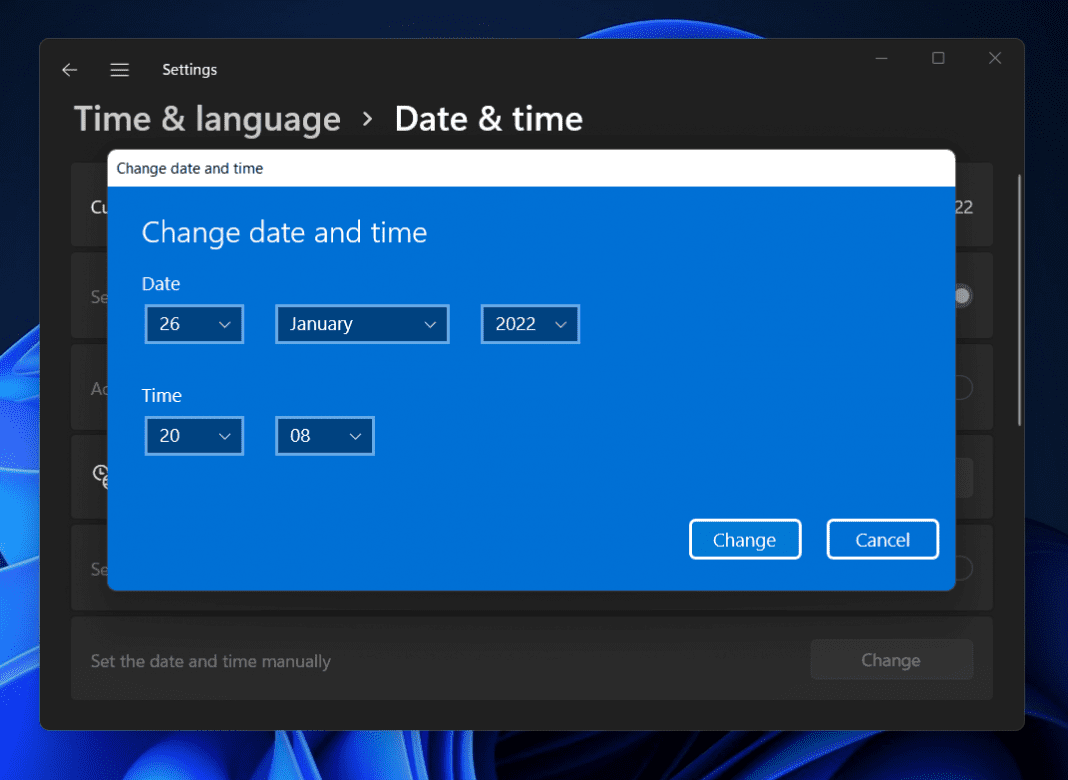This screenshot has height=780, width=1068.
Task: Click the back arrow in Settings
Action: [x=68, y=69]
